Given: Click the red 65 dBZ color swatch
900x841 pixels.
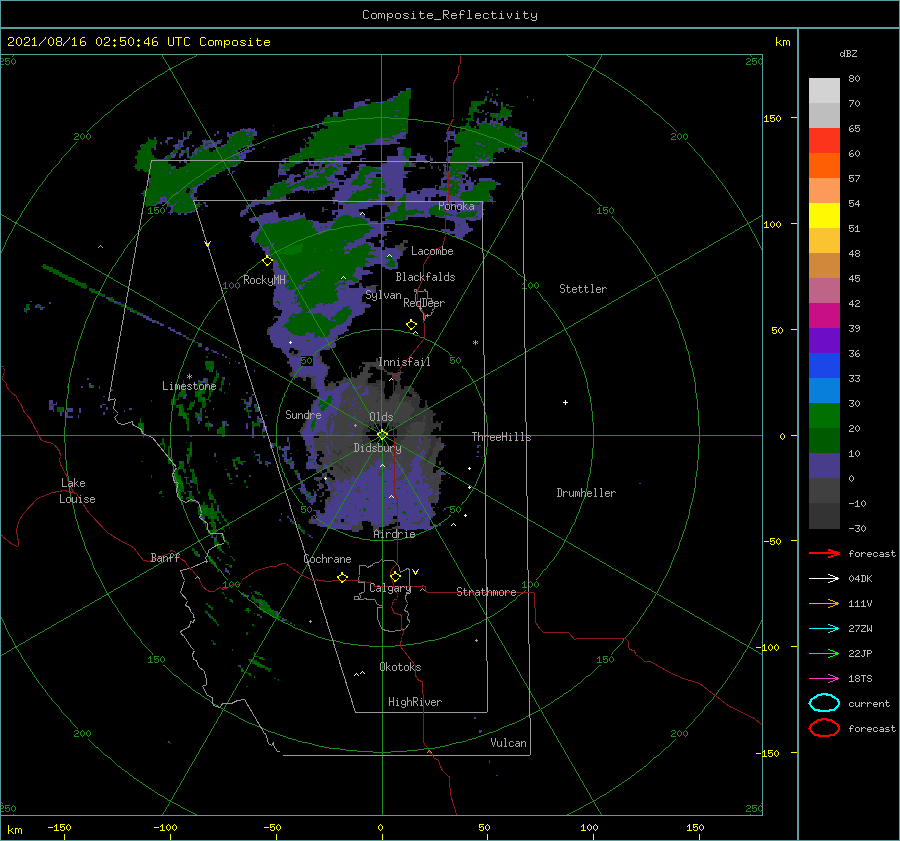Looking at the screenshot, I should tap(824, 140).
